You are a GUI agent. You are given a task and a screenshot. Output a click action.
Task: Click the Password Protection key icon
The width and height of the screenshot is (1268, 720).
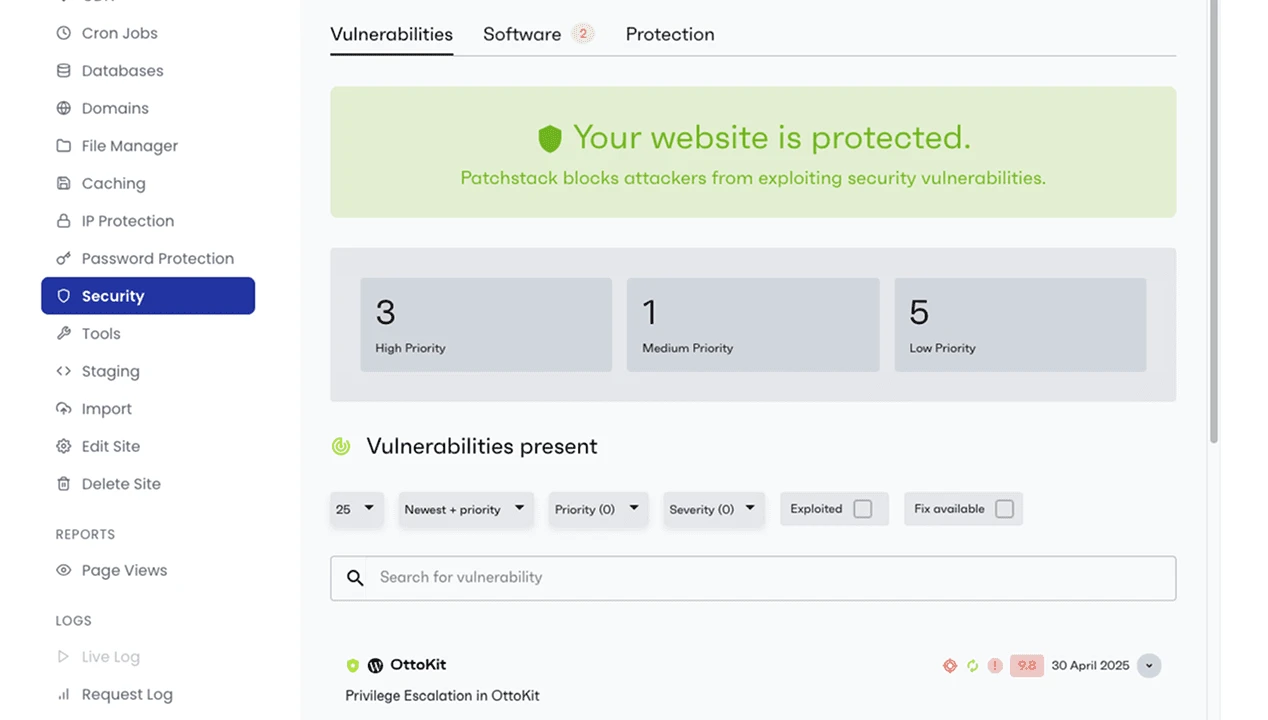64,259
